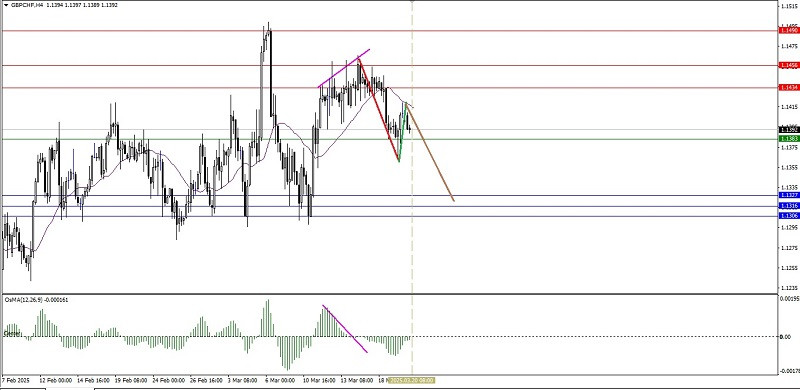
Task: Click the blue 1.1306 price level label
Action: click(789, 216)
